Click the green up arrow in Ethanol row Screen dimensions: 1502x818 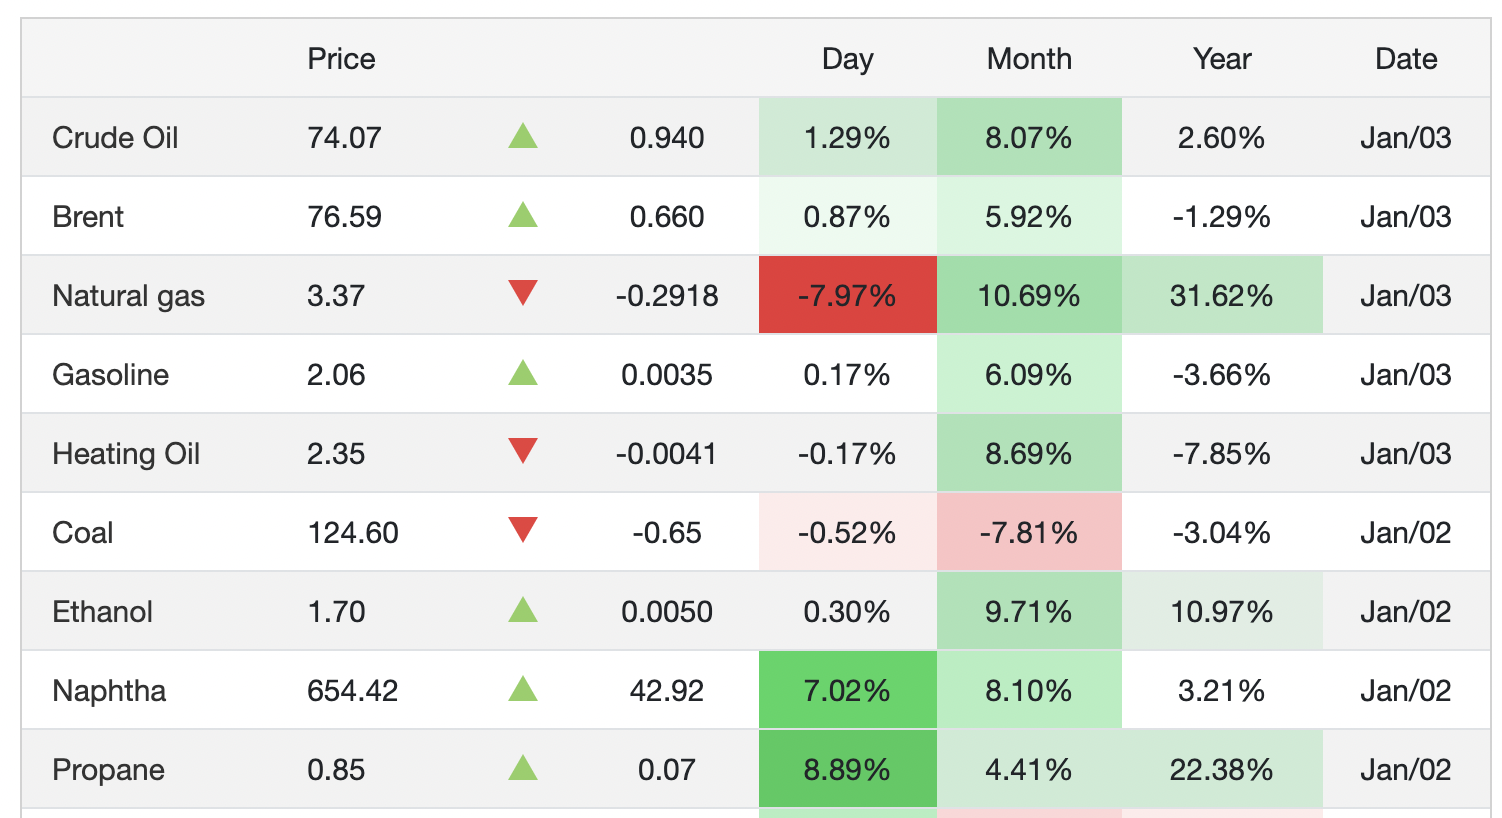click(523, 610)
